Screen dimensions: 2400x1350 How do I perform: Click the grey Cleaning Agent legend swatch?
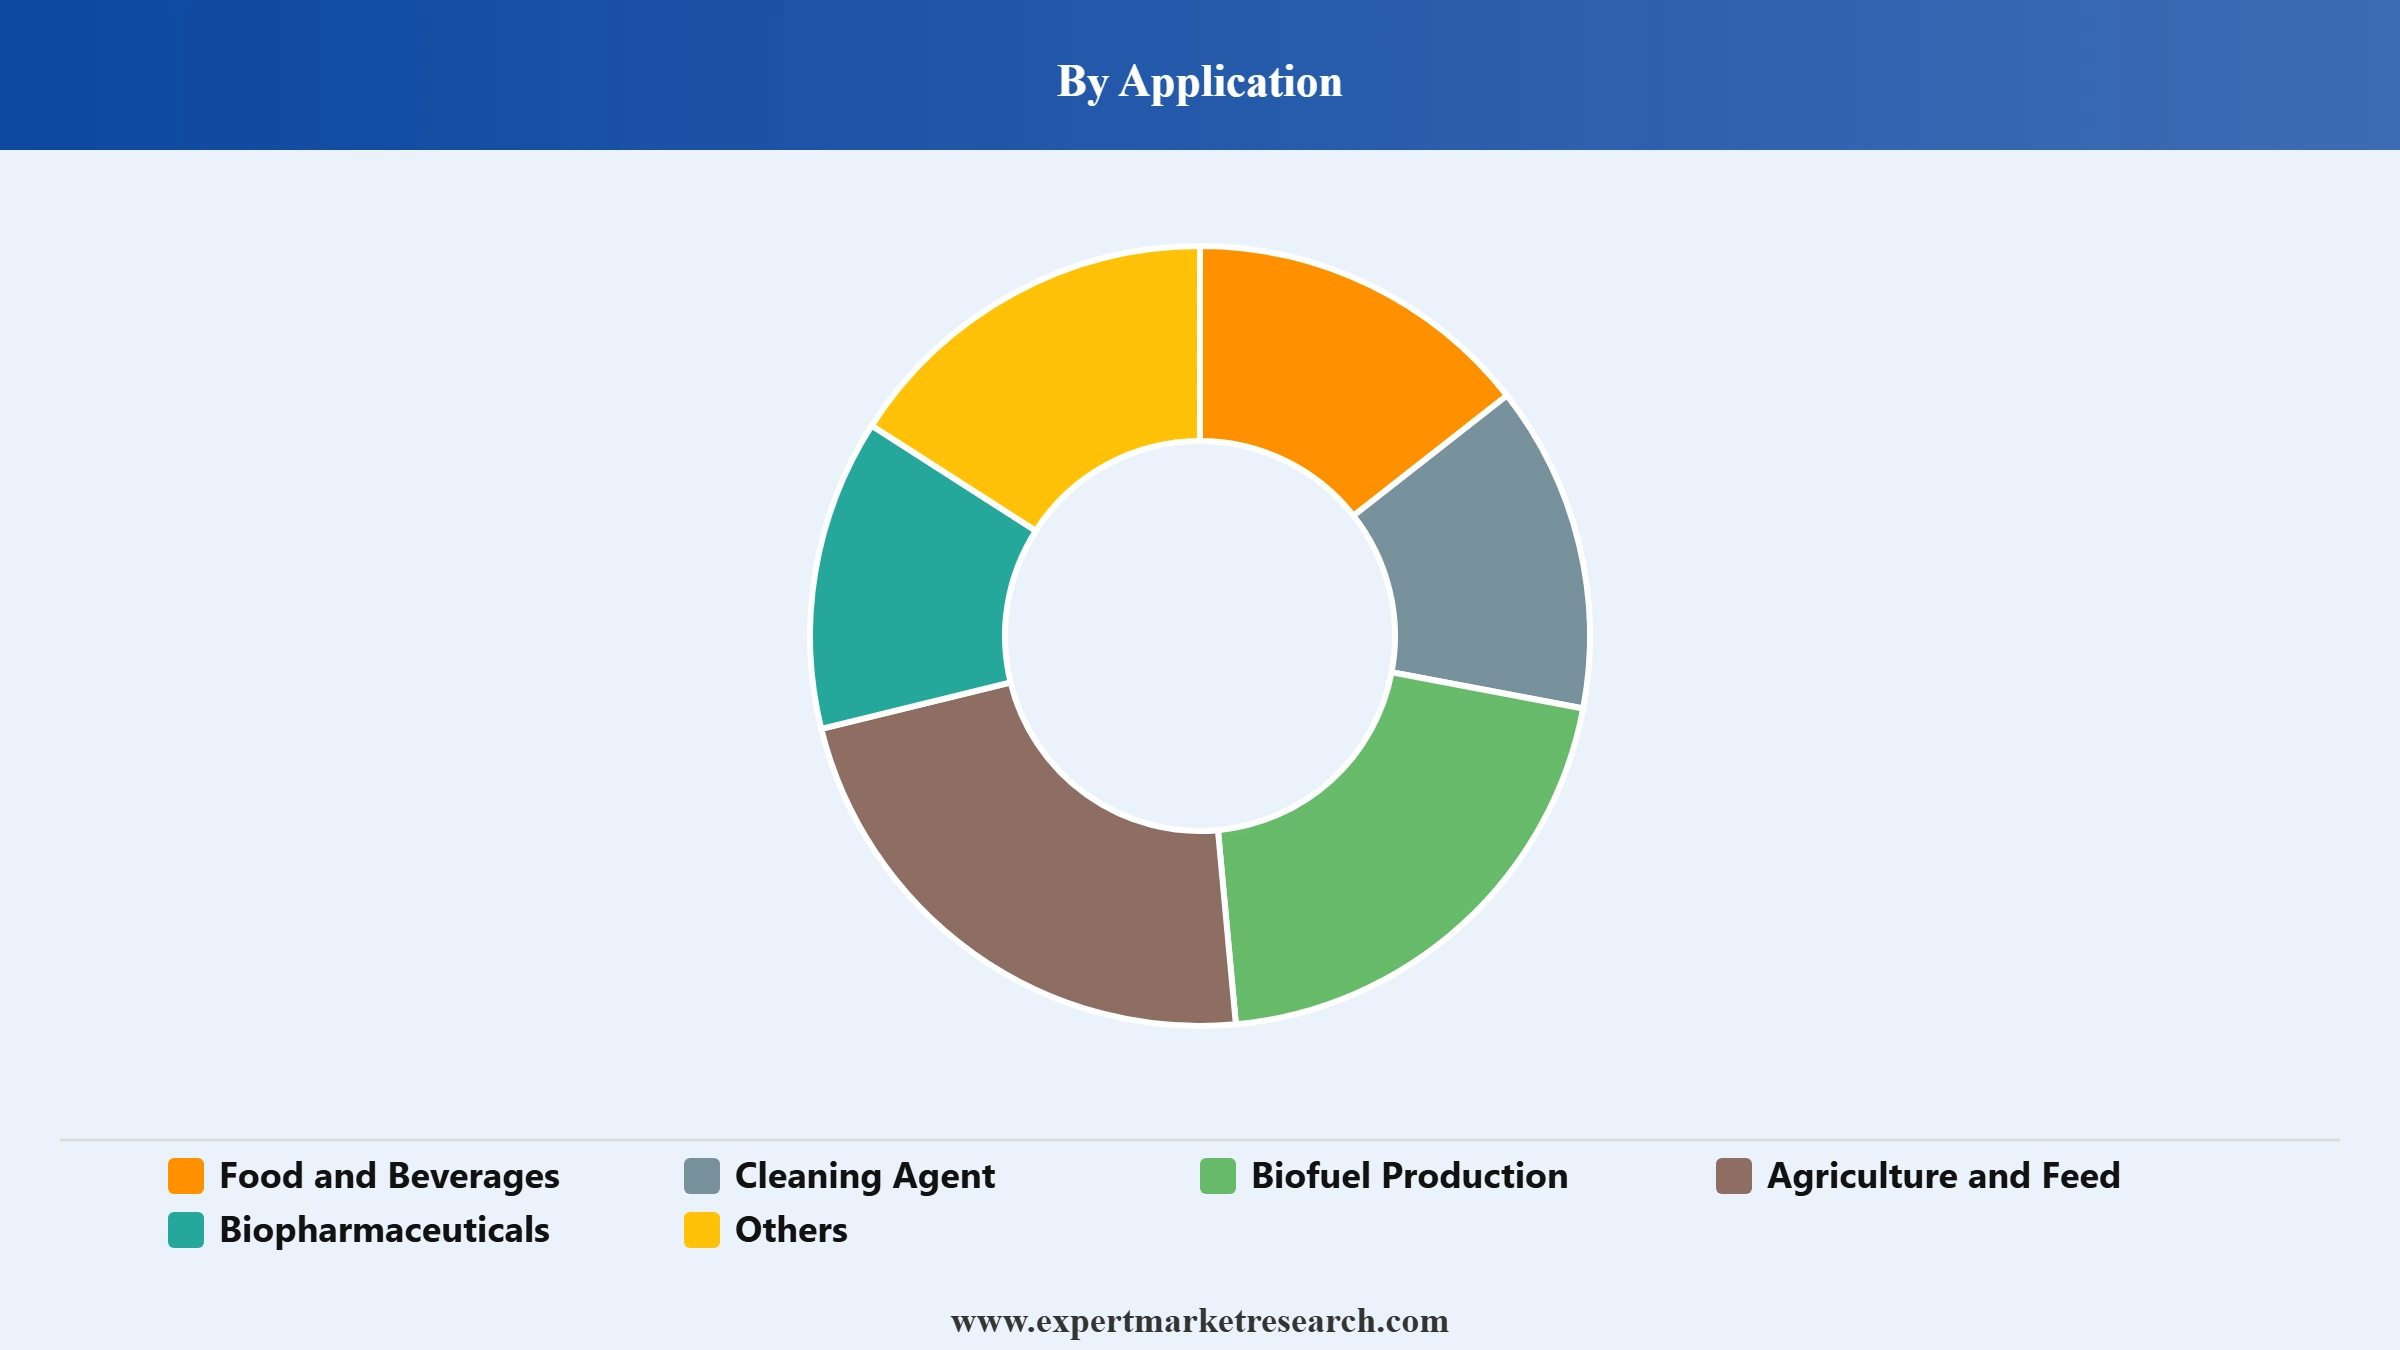(702, 1176)
